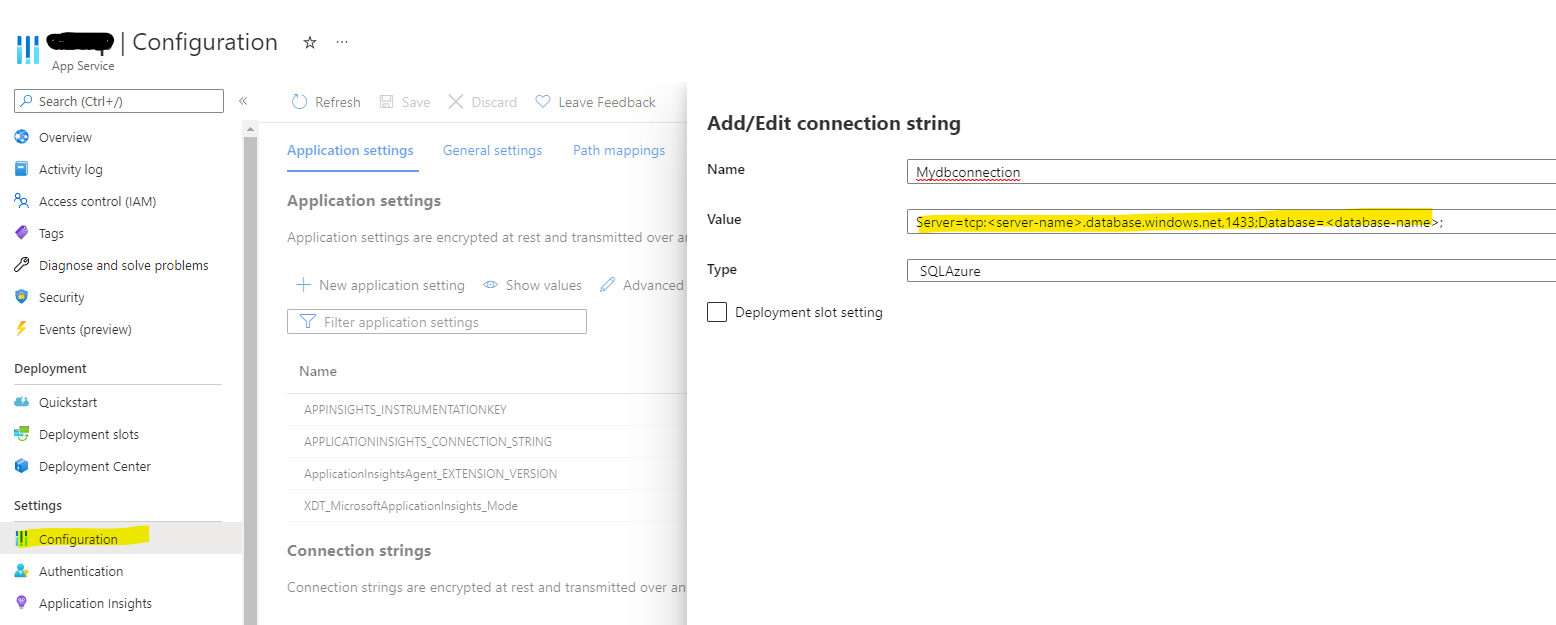Click Leave Feedback link
The height and width of the screenshot is (625, 1556).
pyautogui.click(x=596, y=102)
